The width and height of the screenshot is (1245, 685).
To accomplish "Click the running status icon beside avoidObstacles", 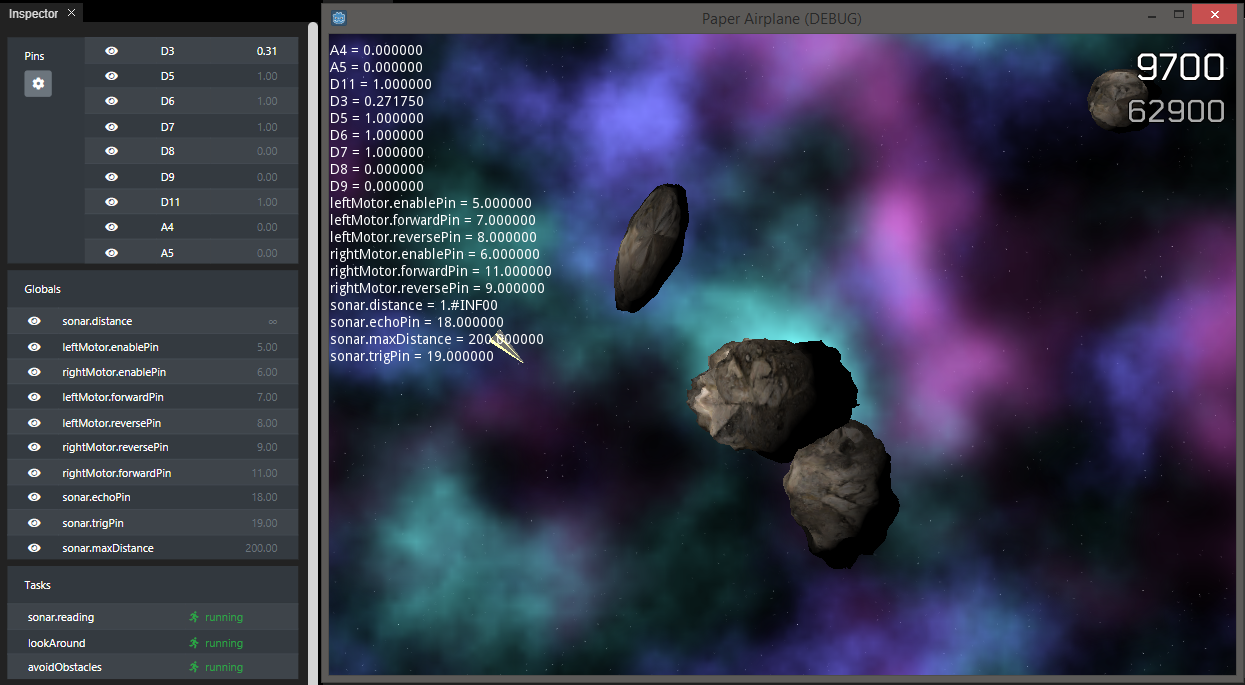I will click(197, 666).
